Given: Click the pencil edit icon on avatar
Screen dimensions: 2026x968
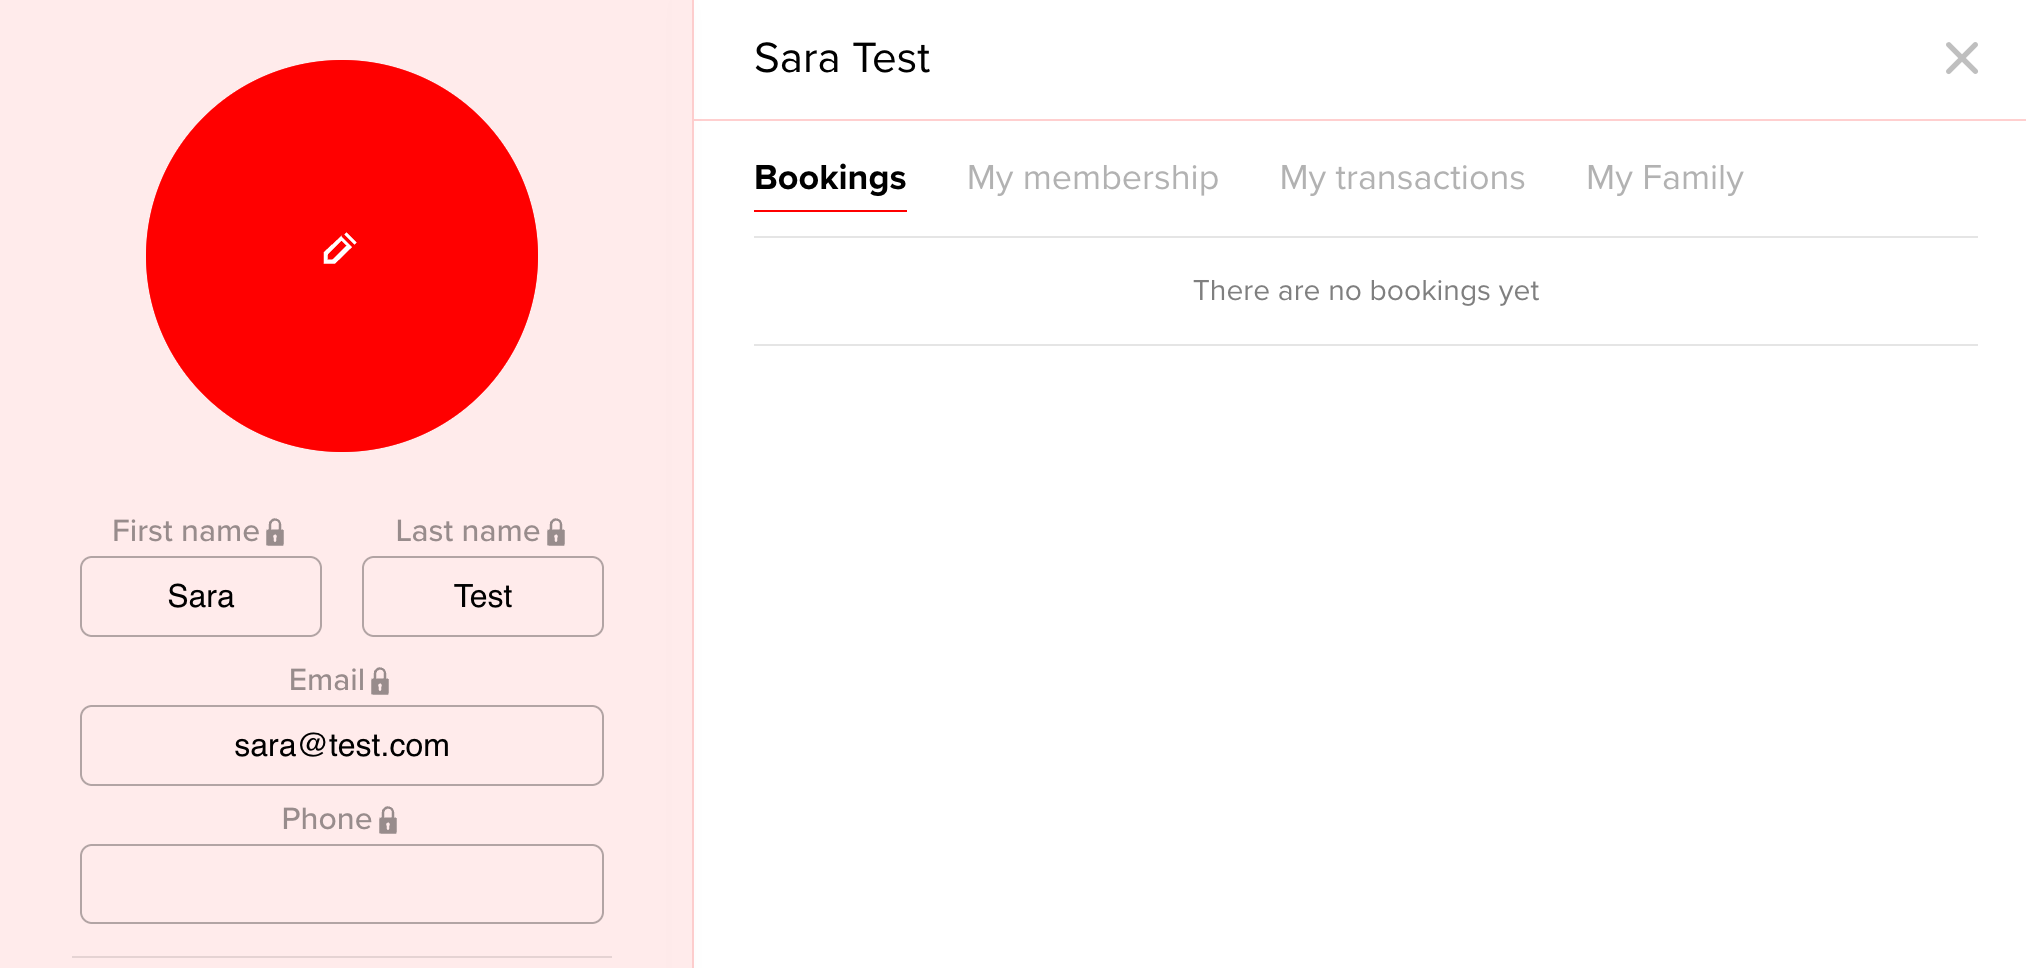Looking at the screenshot, I should 340,248.
